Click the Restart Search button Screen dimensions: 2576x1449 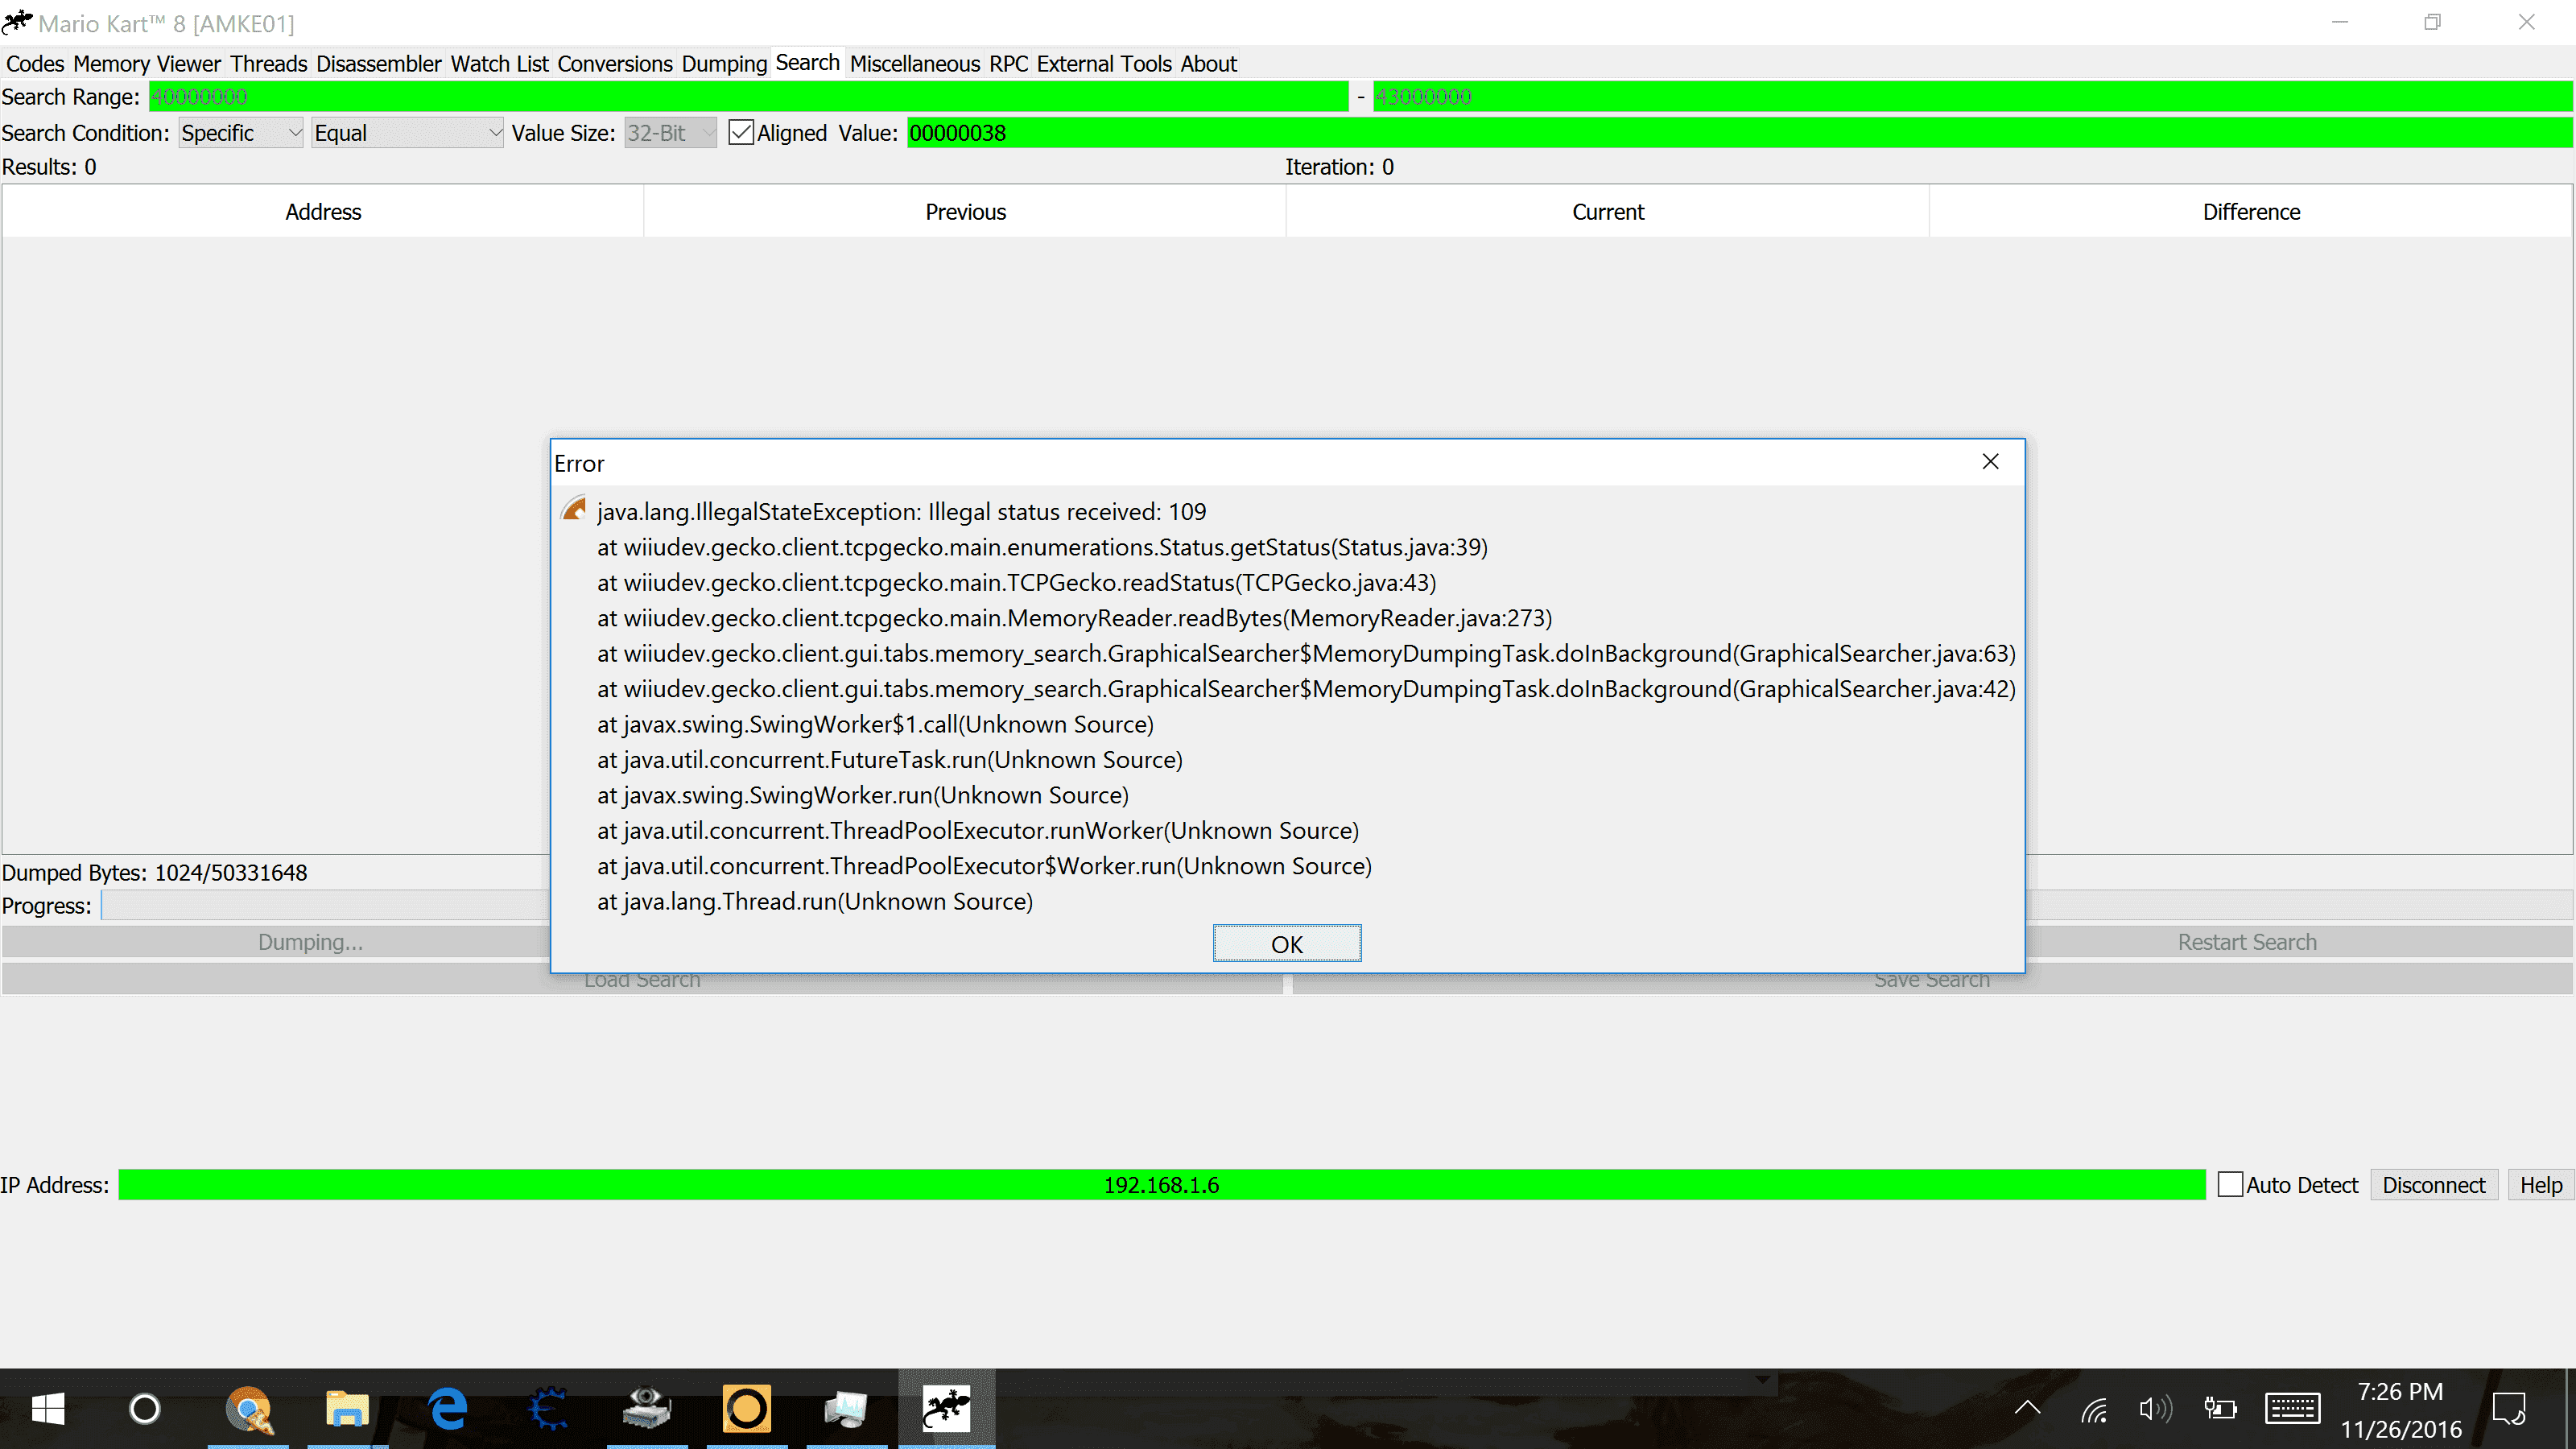pyautogui.click(x=2298, y=942)
